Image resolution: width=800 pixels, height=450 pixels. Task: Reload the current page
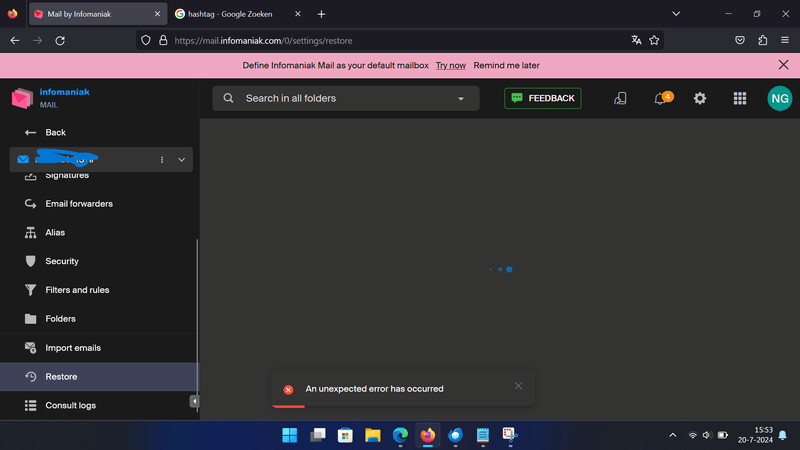60,40
